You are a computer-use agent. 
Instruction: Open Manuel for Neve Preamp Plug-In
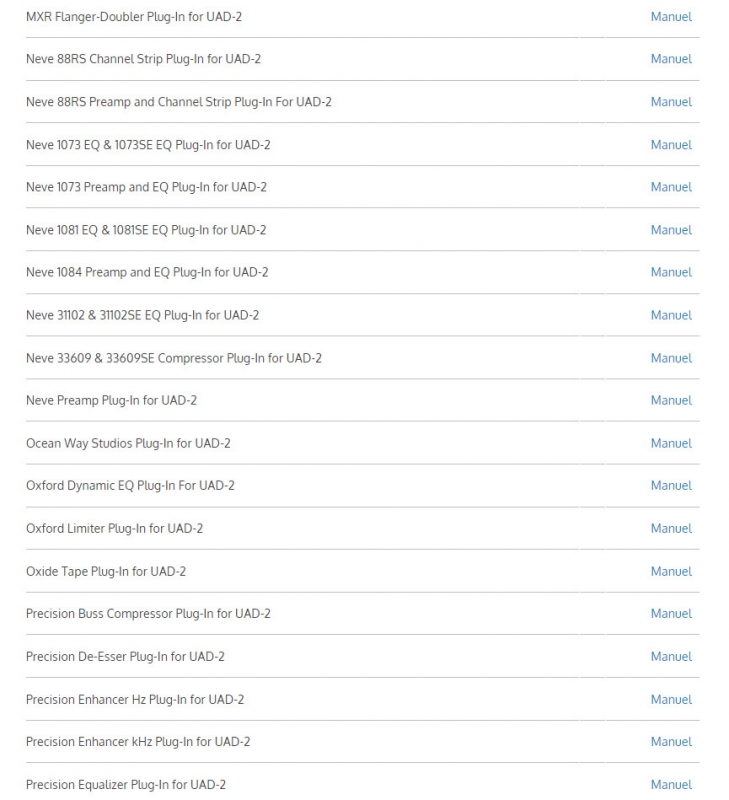point(670,400)
